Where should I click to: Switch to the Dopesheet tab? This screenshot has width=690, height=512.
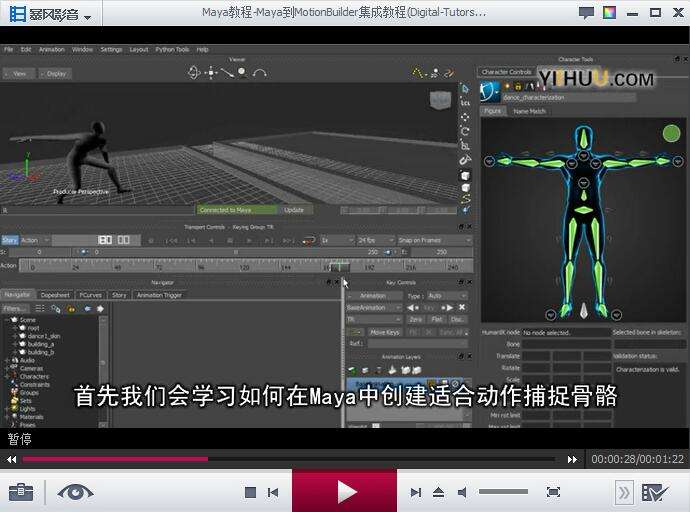(55, 295)
